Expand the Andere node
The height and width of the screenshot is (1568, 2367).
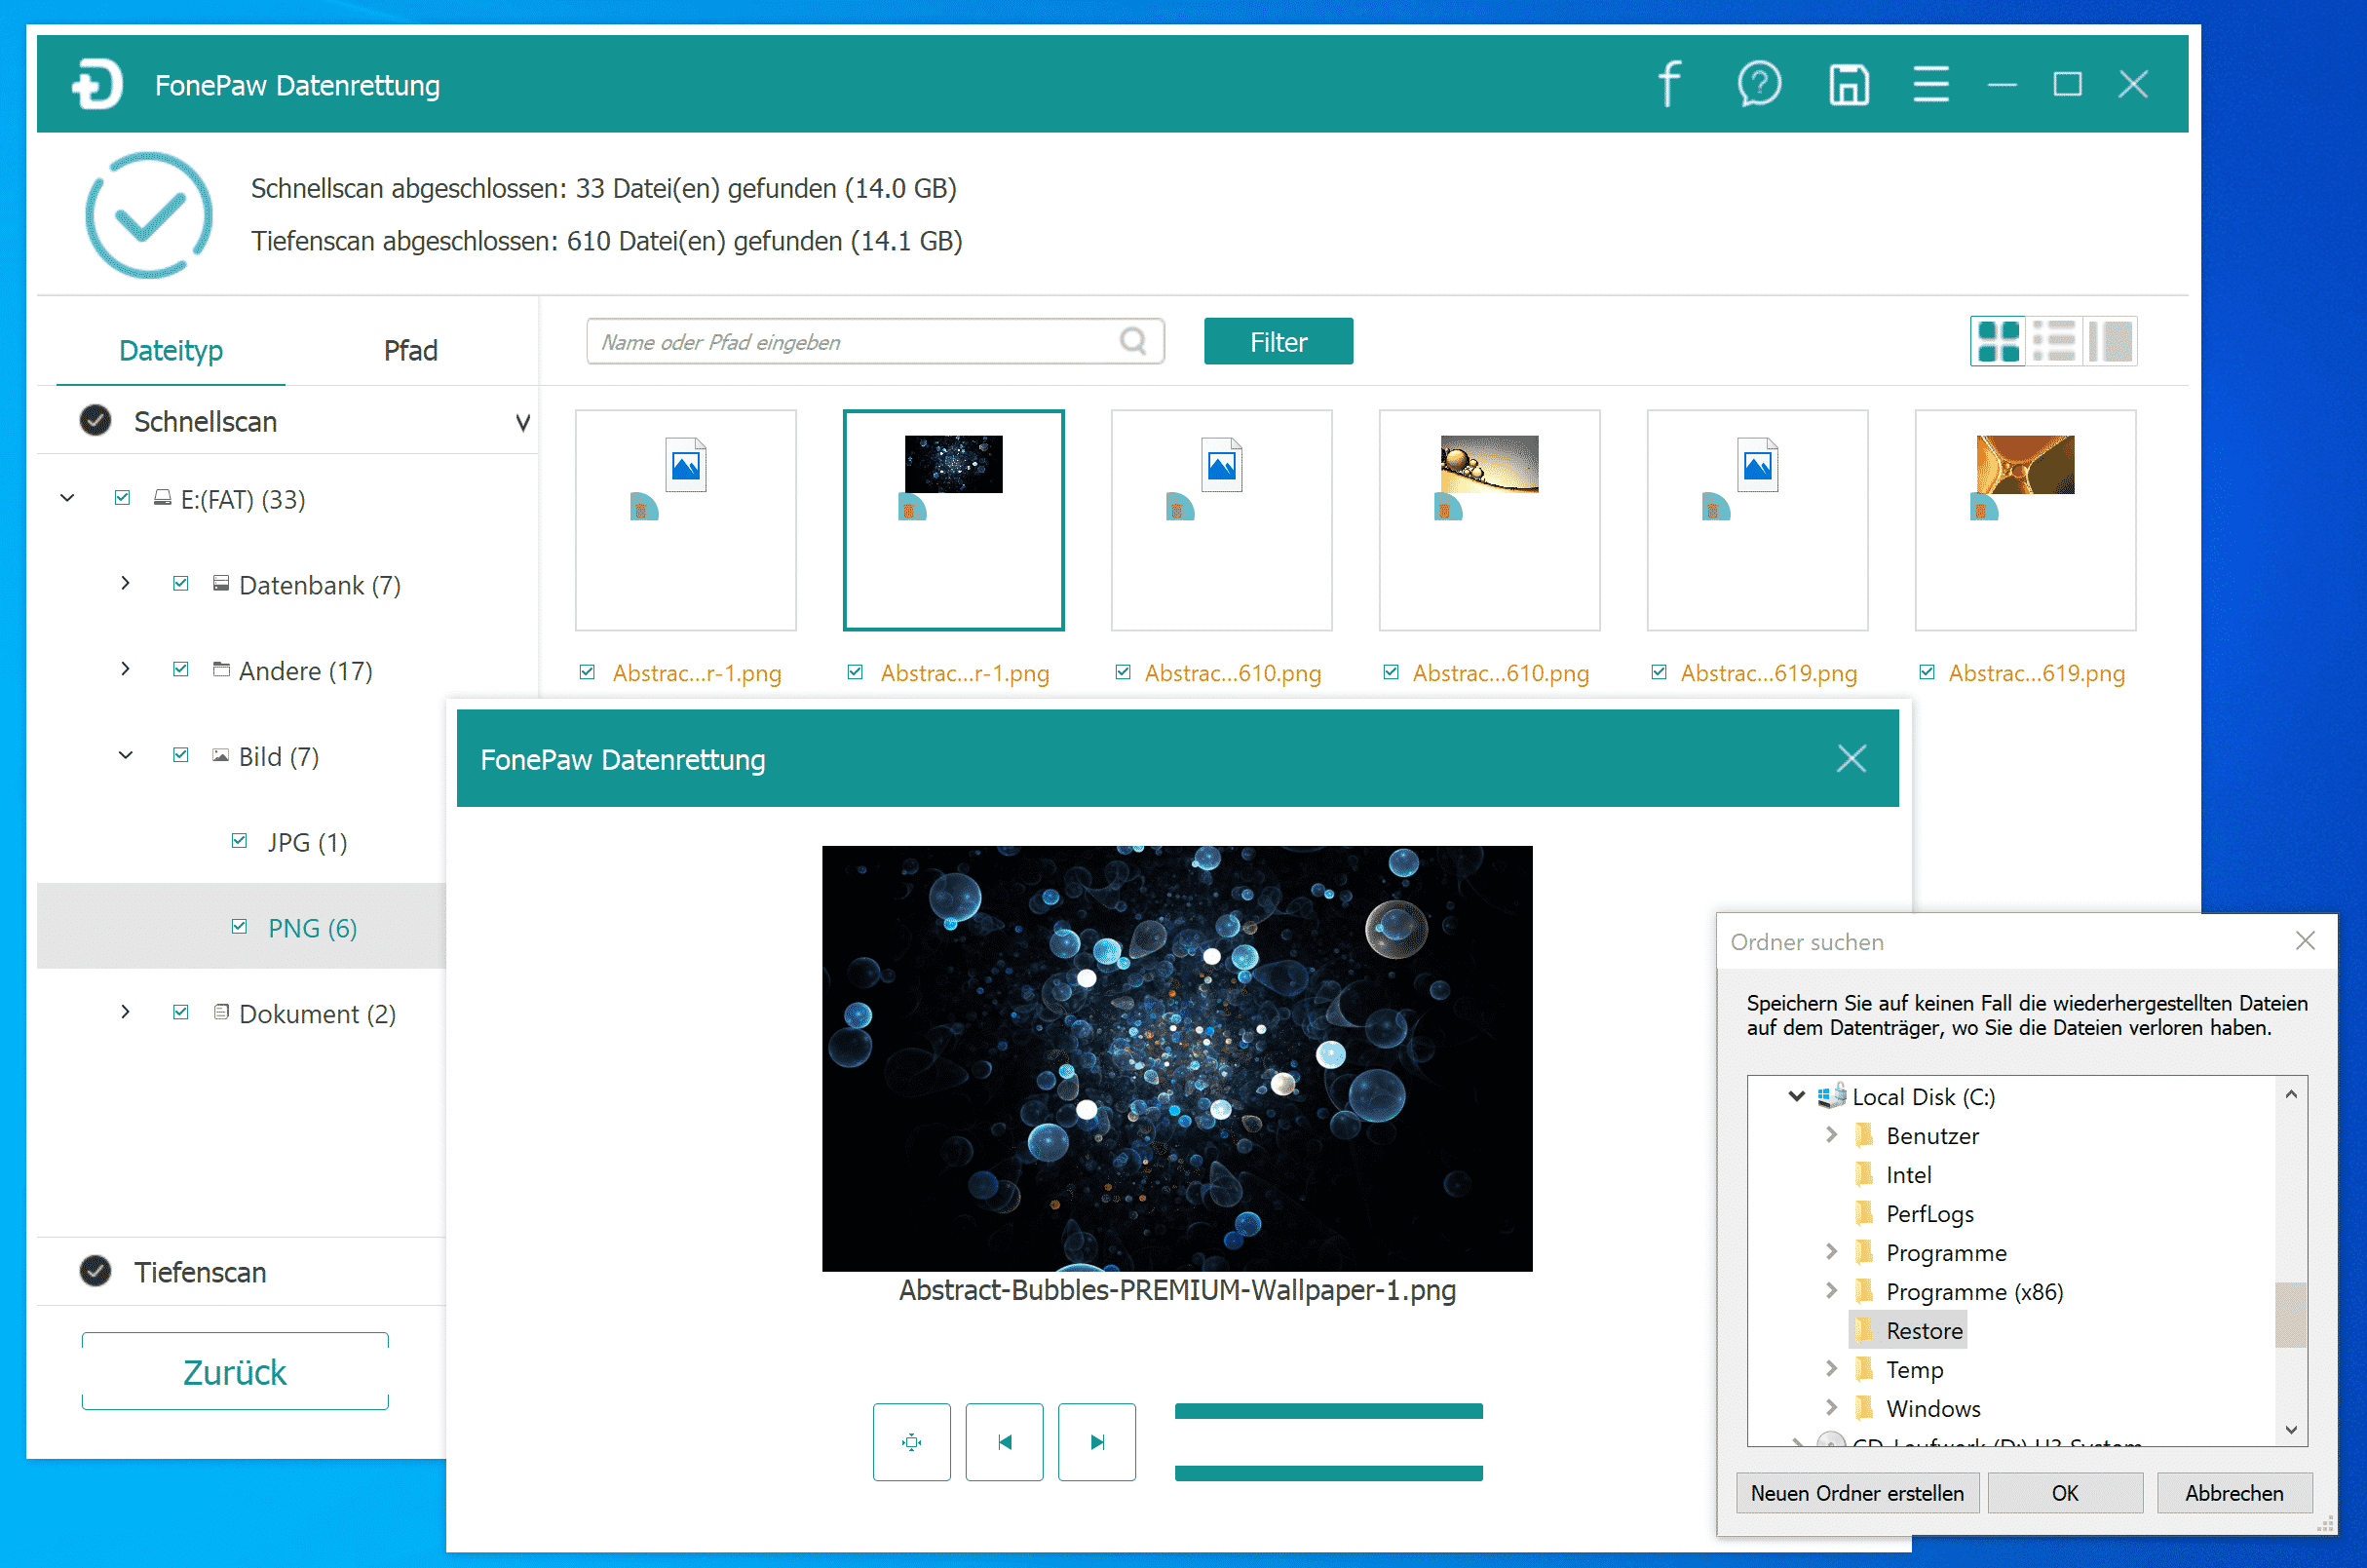126,670
